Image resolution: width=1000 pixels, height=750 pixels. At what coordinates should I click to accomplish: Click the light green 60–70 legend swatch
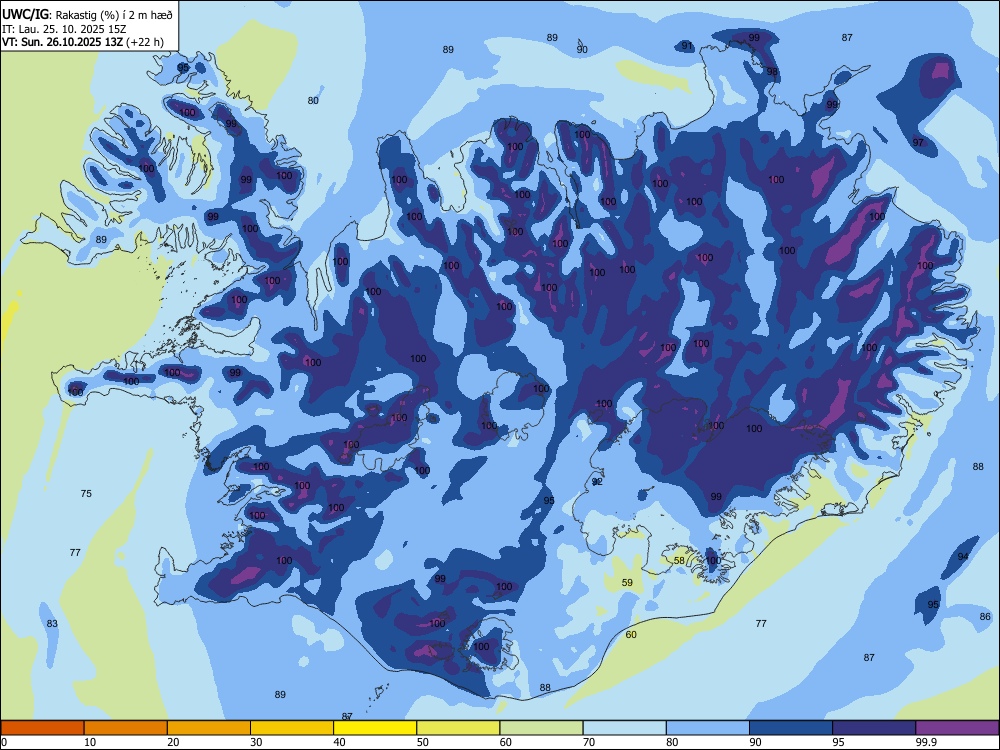(541, 728)
